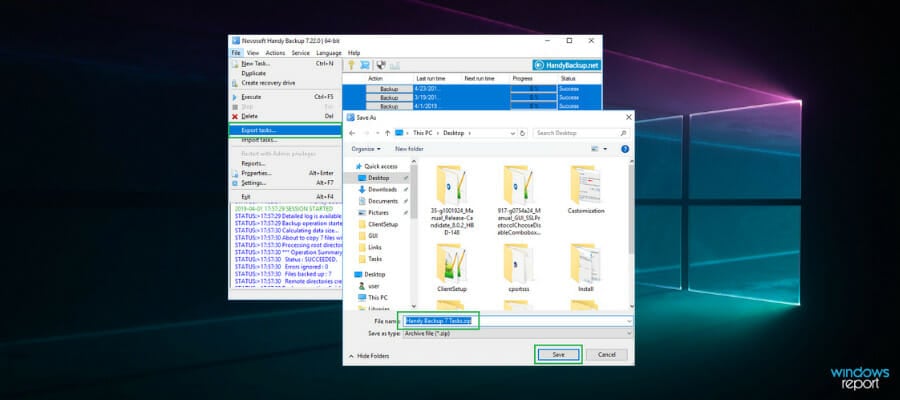Click the blue cart icon in Handy Backup toolbar

click(364, 65)
